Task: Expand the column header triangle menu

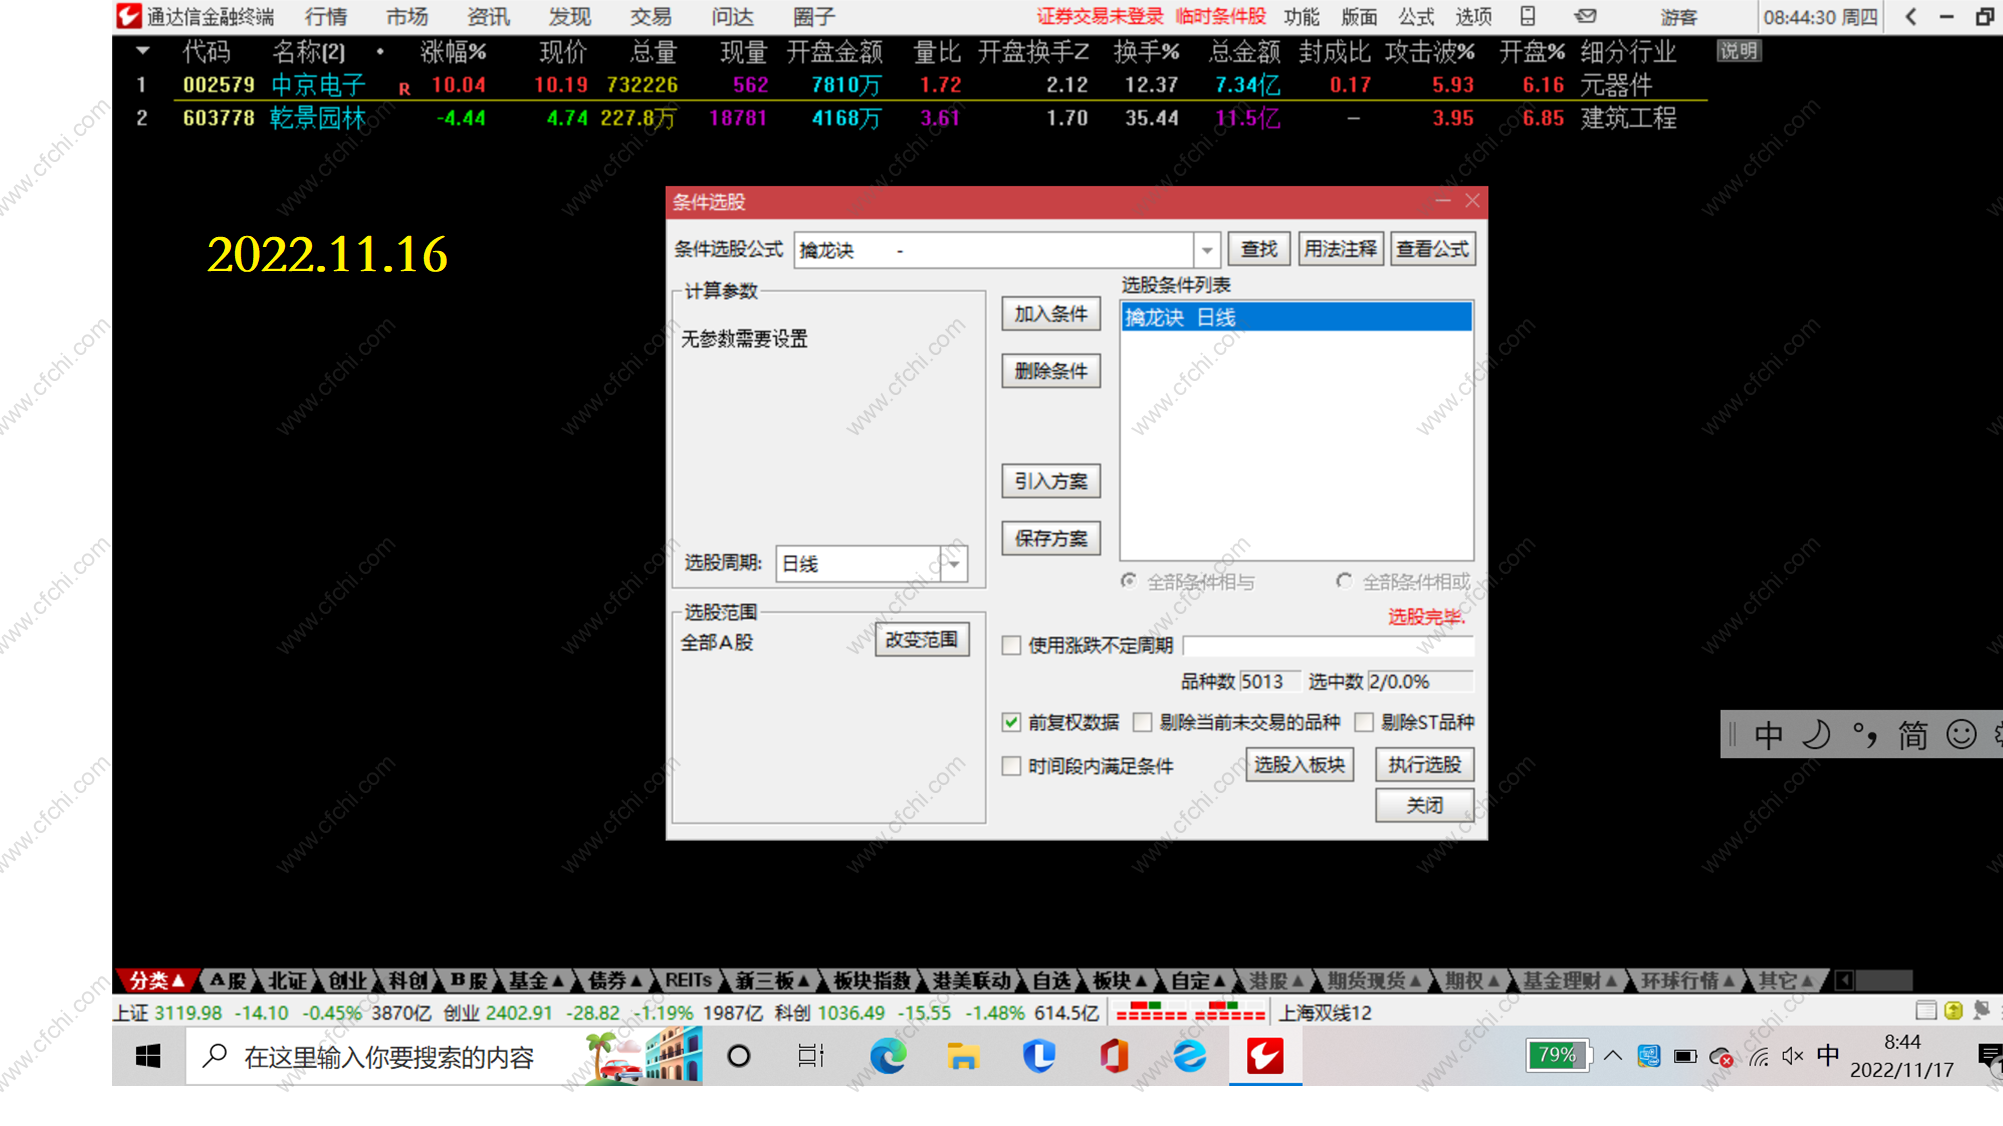Action: point(143,51)
